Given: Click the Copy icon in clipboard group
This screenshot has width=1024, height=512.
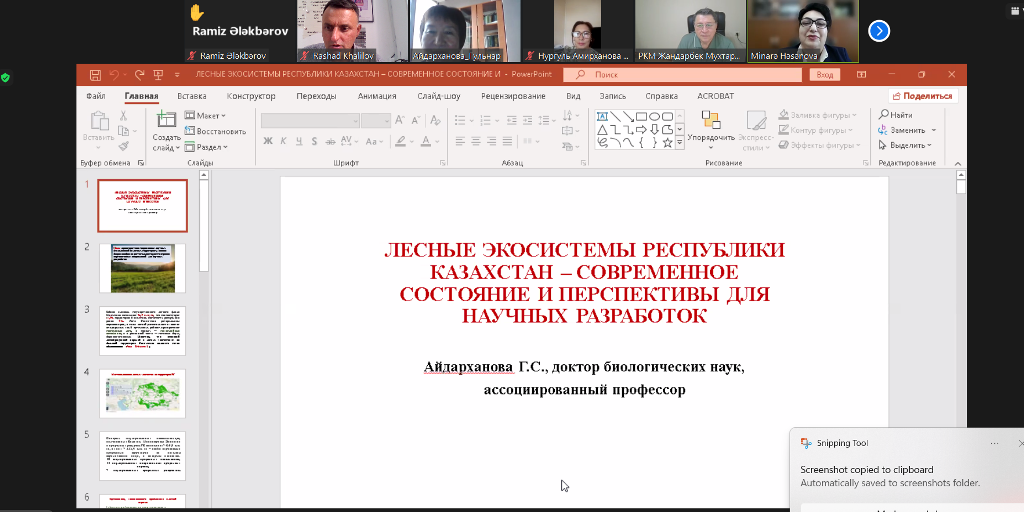Looking at the screenshot, I should (123, 131).
